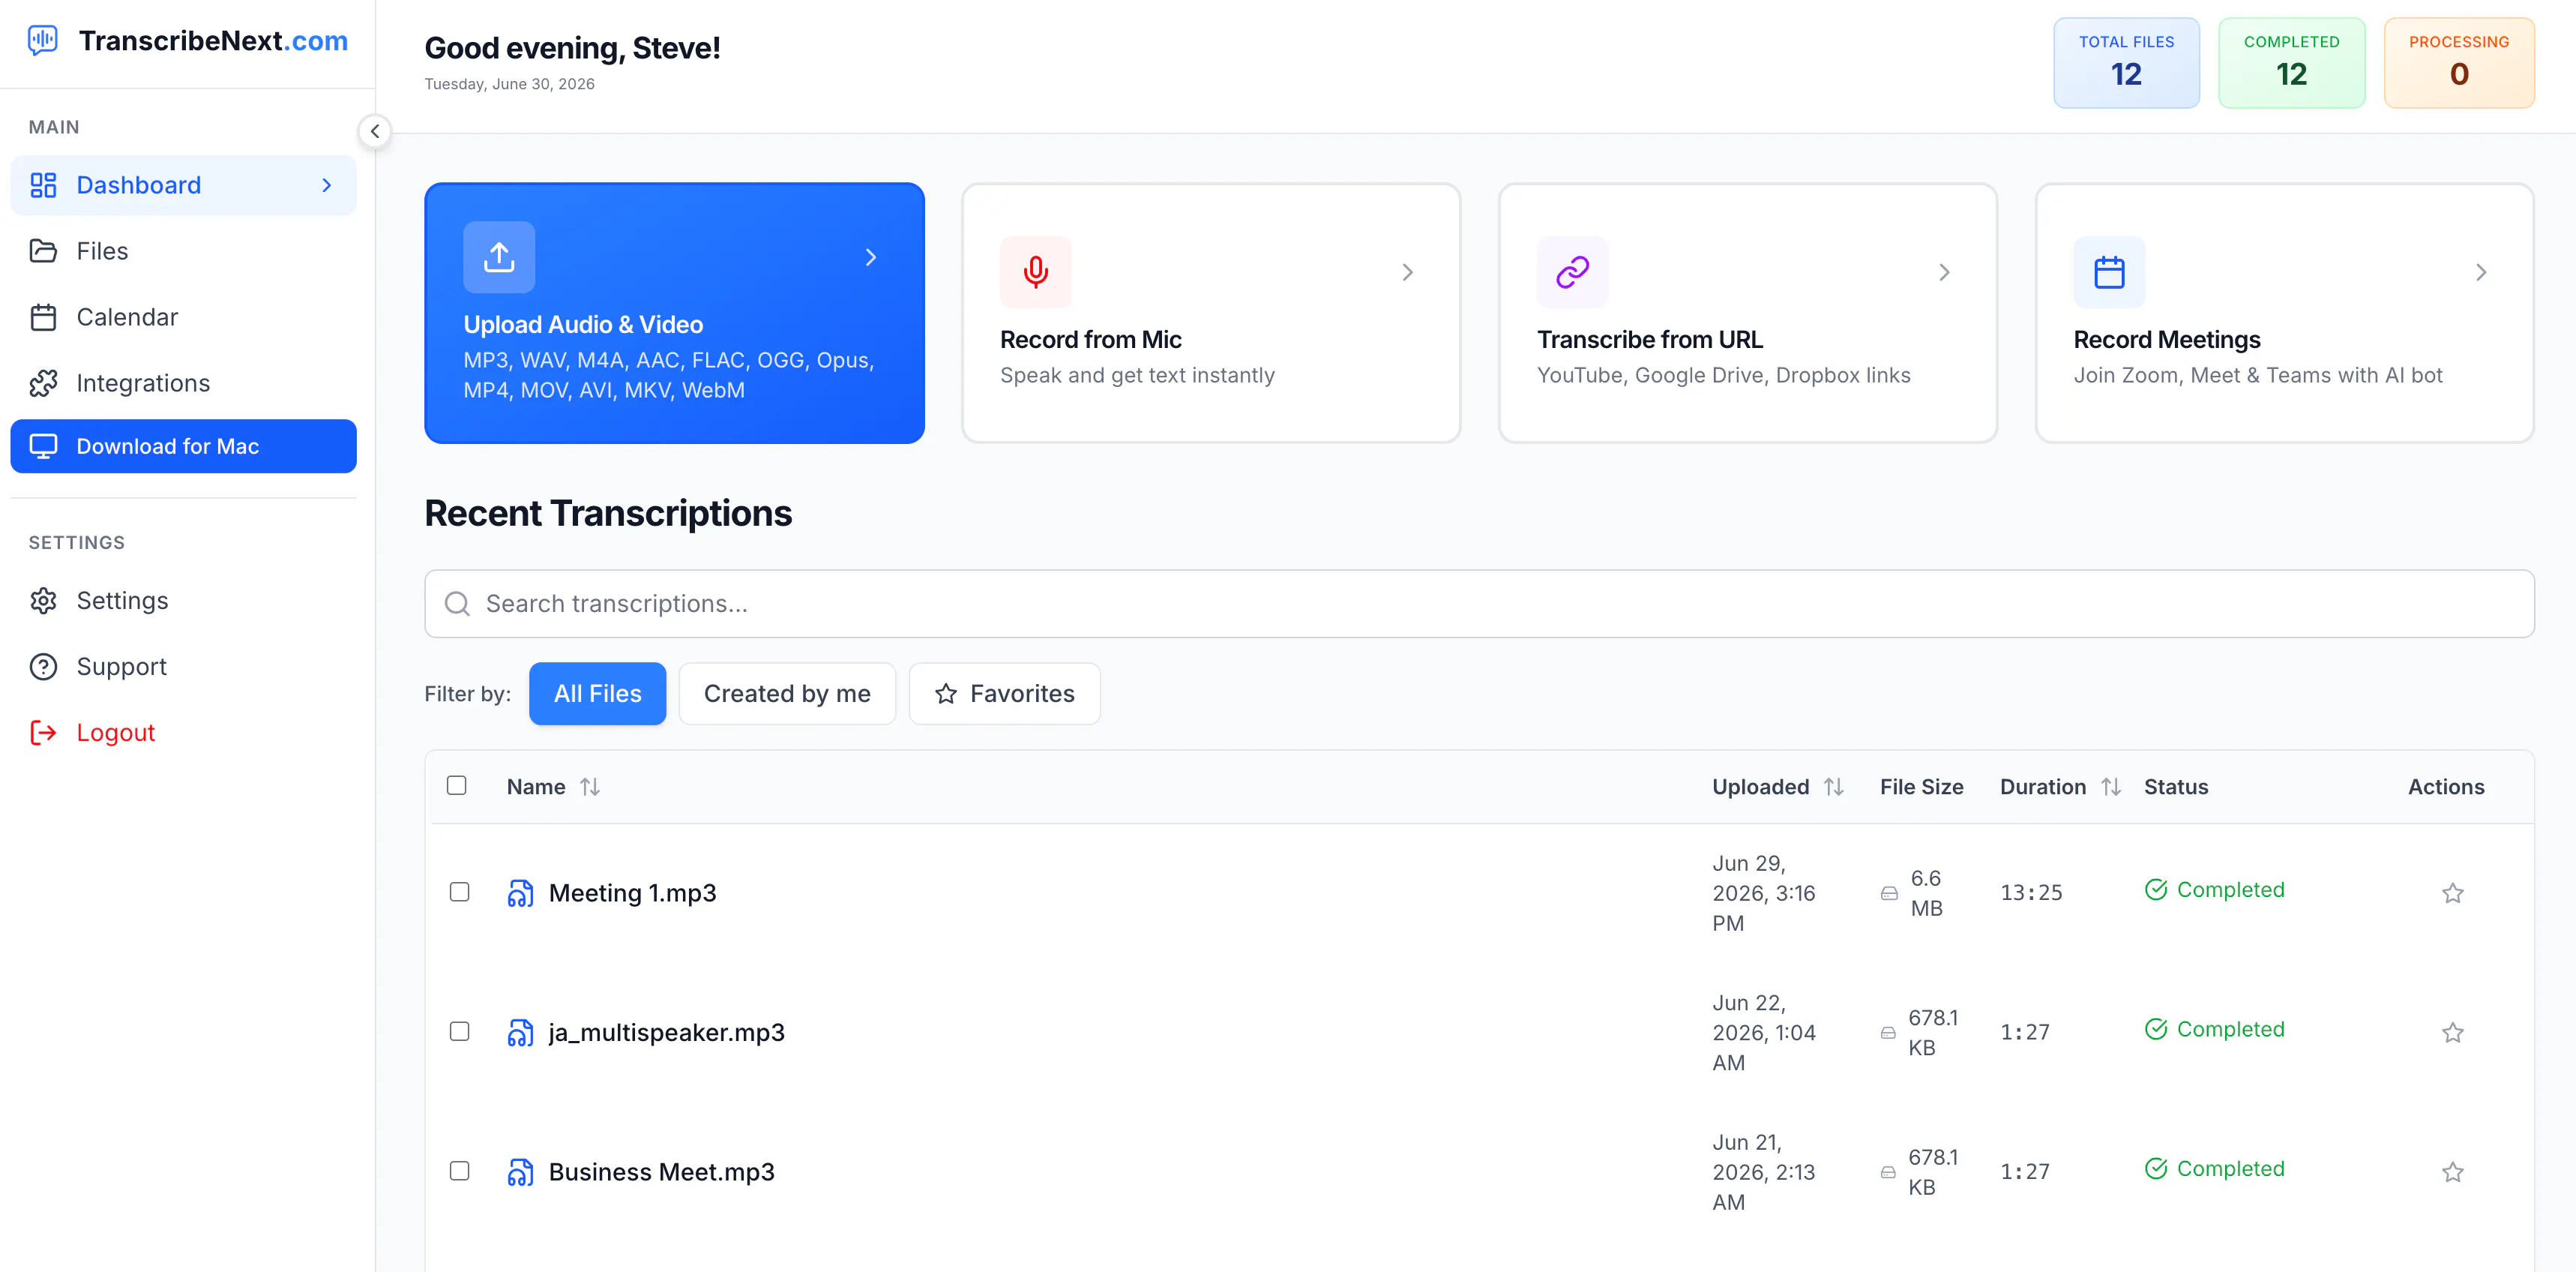Screen dimensions: 2576x1272
Task: Navigate to Integrations
Action: click(x=183, y=383)
